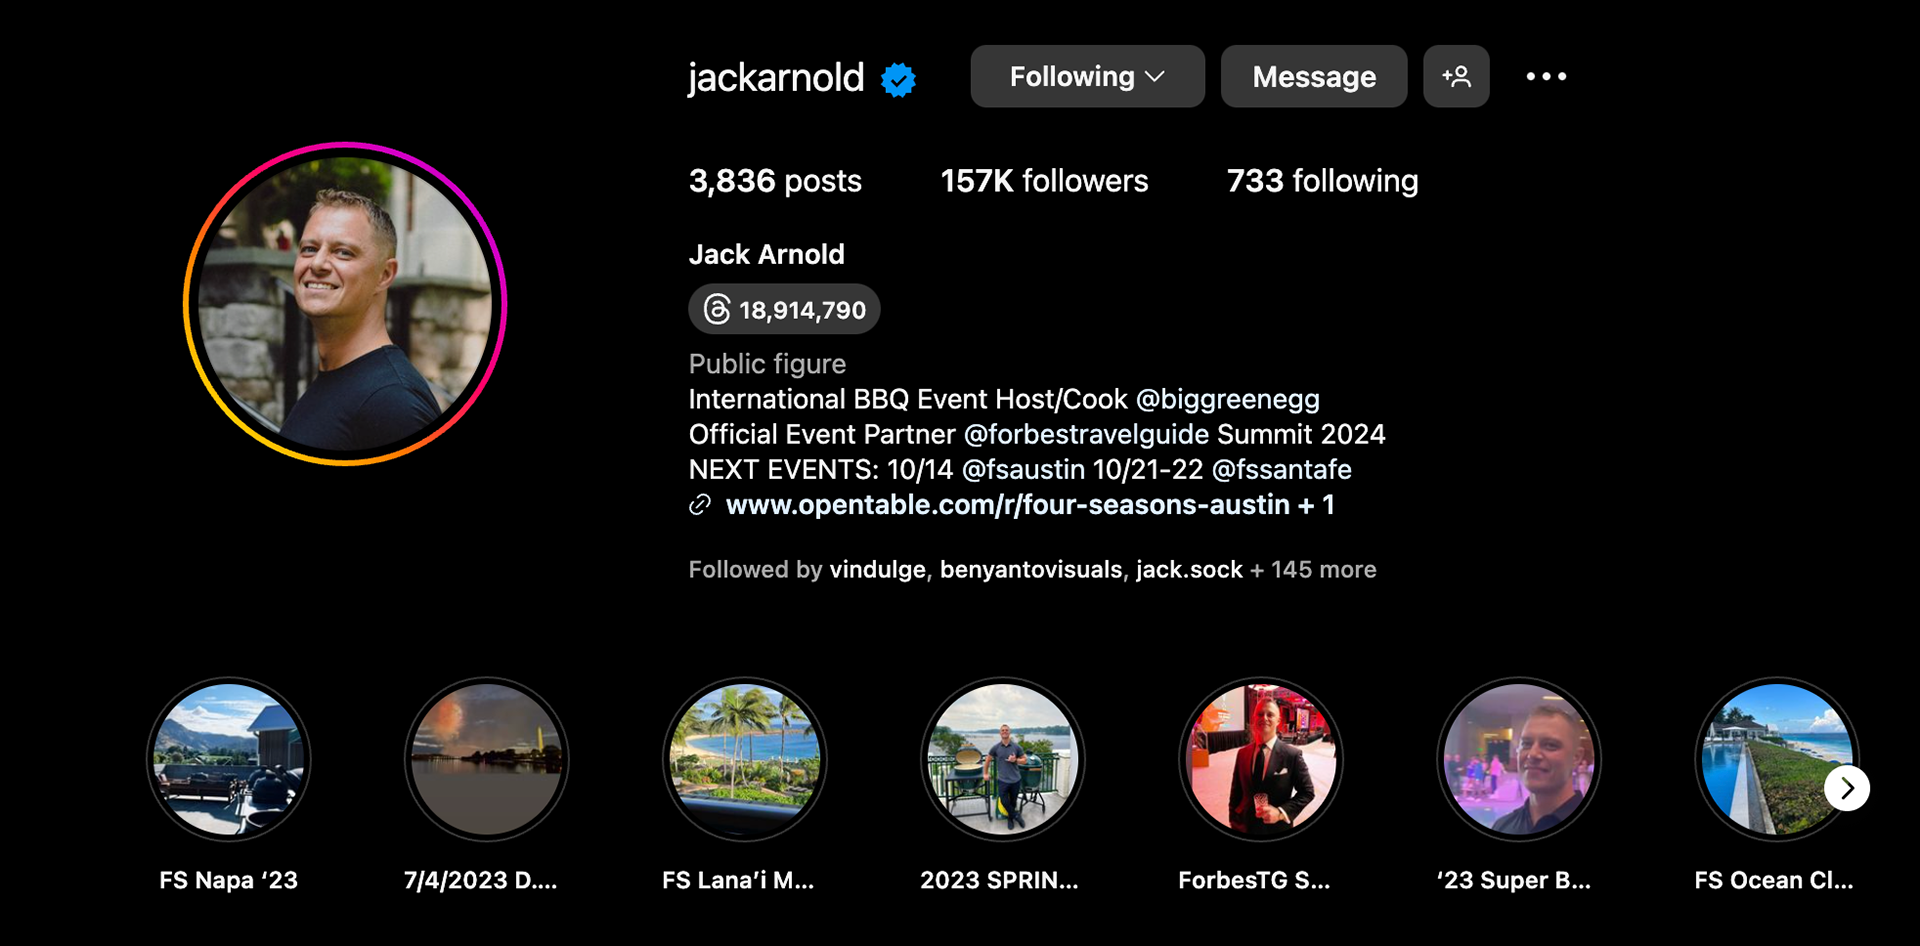The width and height of the screenshot is (1920, 946).
Task: Open the three-dot more options menu
Action: coord(1546,76)
